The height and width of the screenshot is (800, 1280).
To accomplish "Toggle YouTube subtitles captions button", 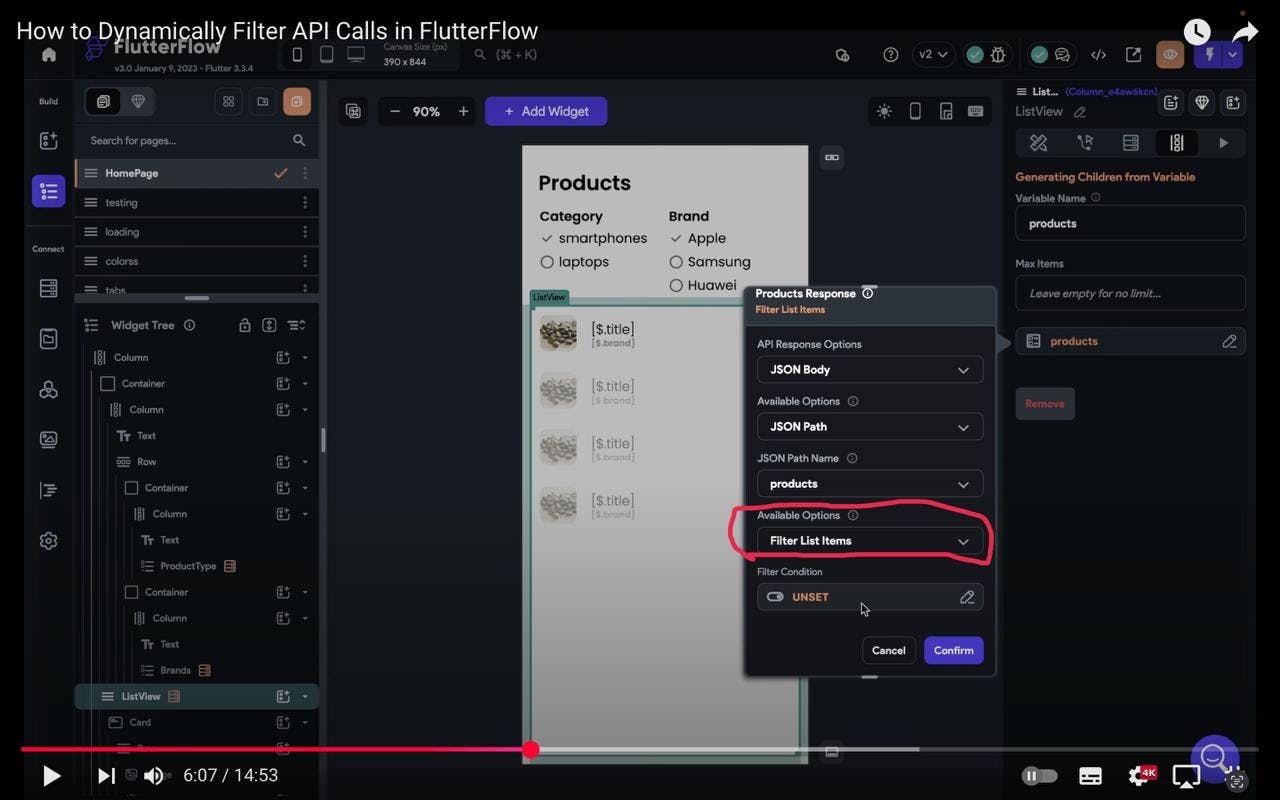I will click(x=1091, y=776).
